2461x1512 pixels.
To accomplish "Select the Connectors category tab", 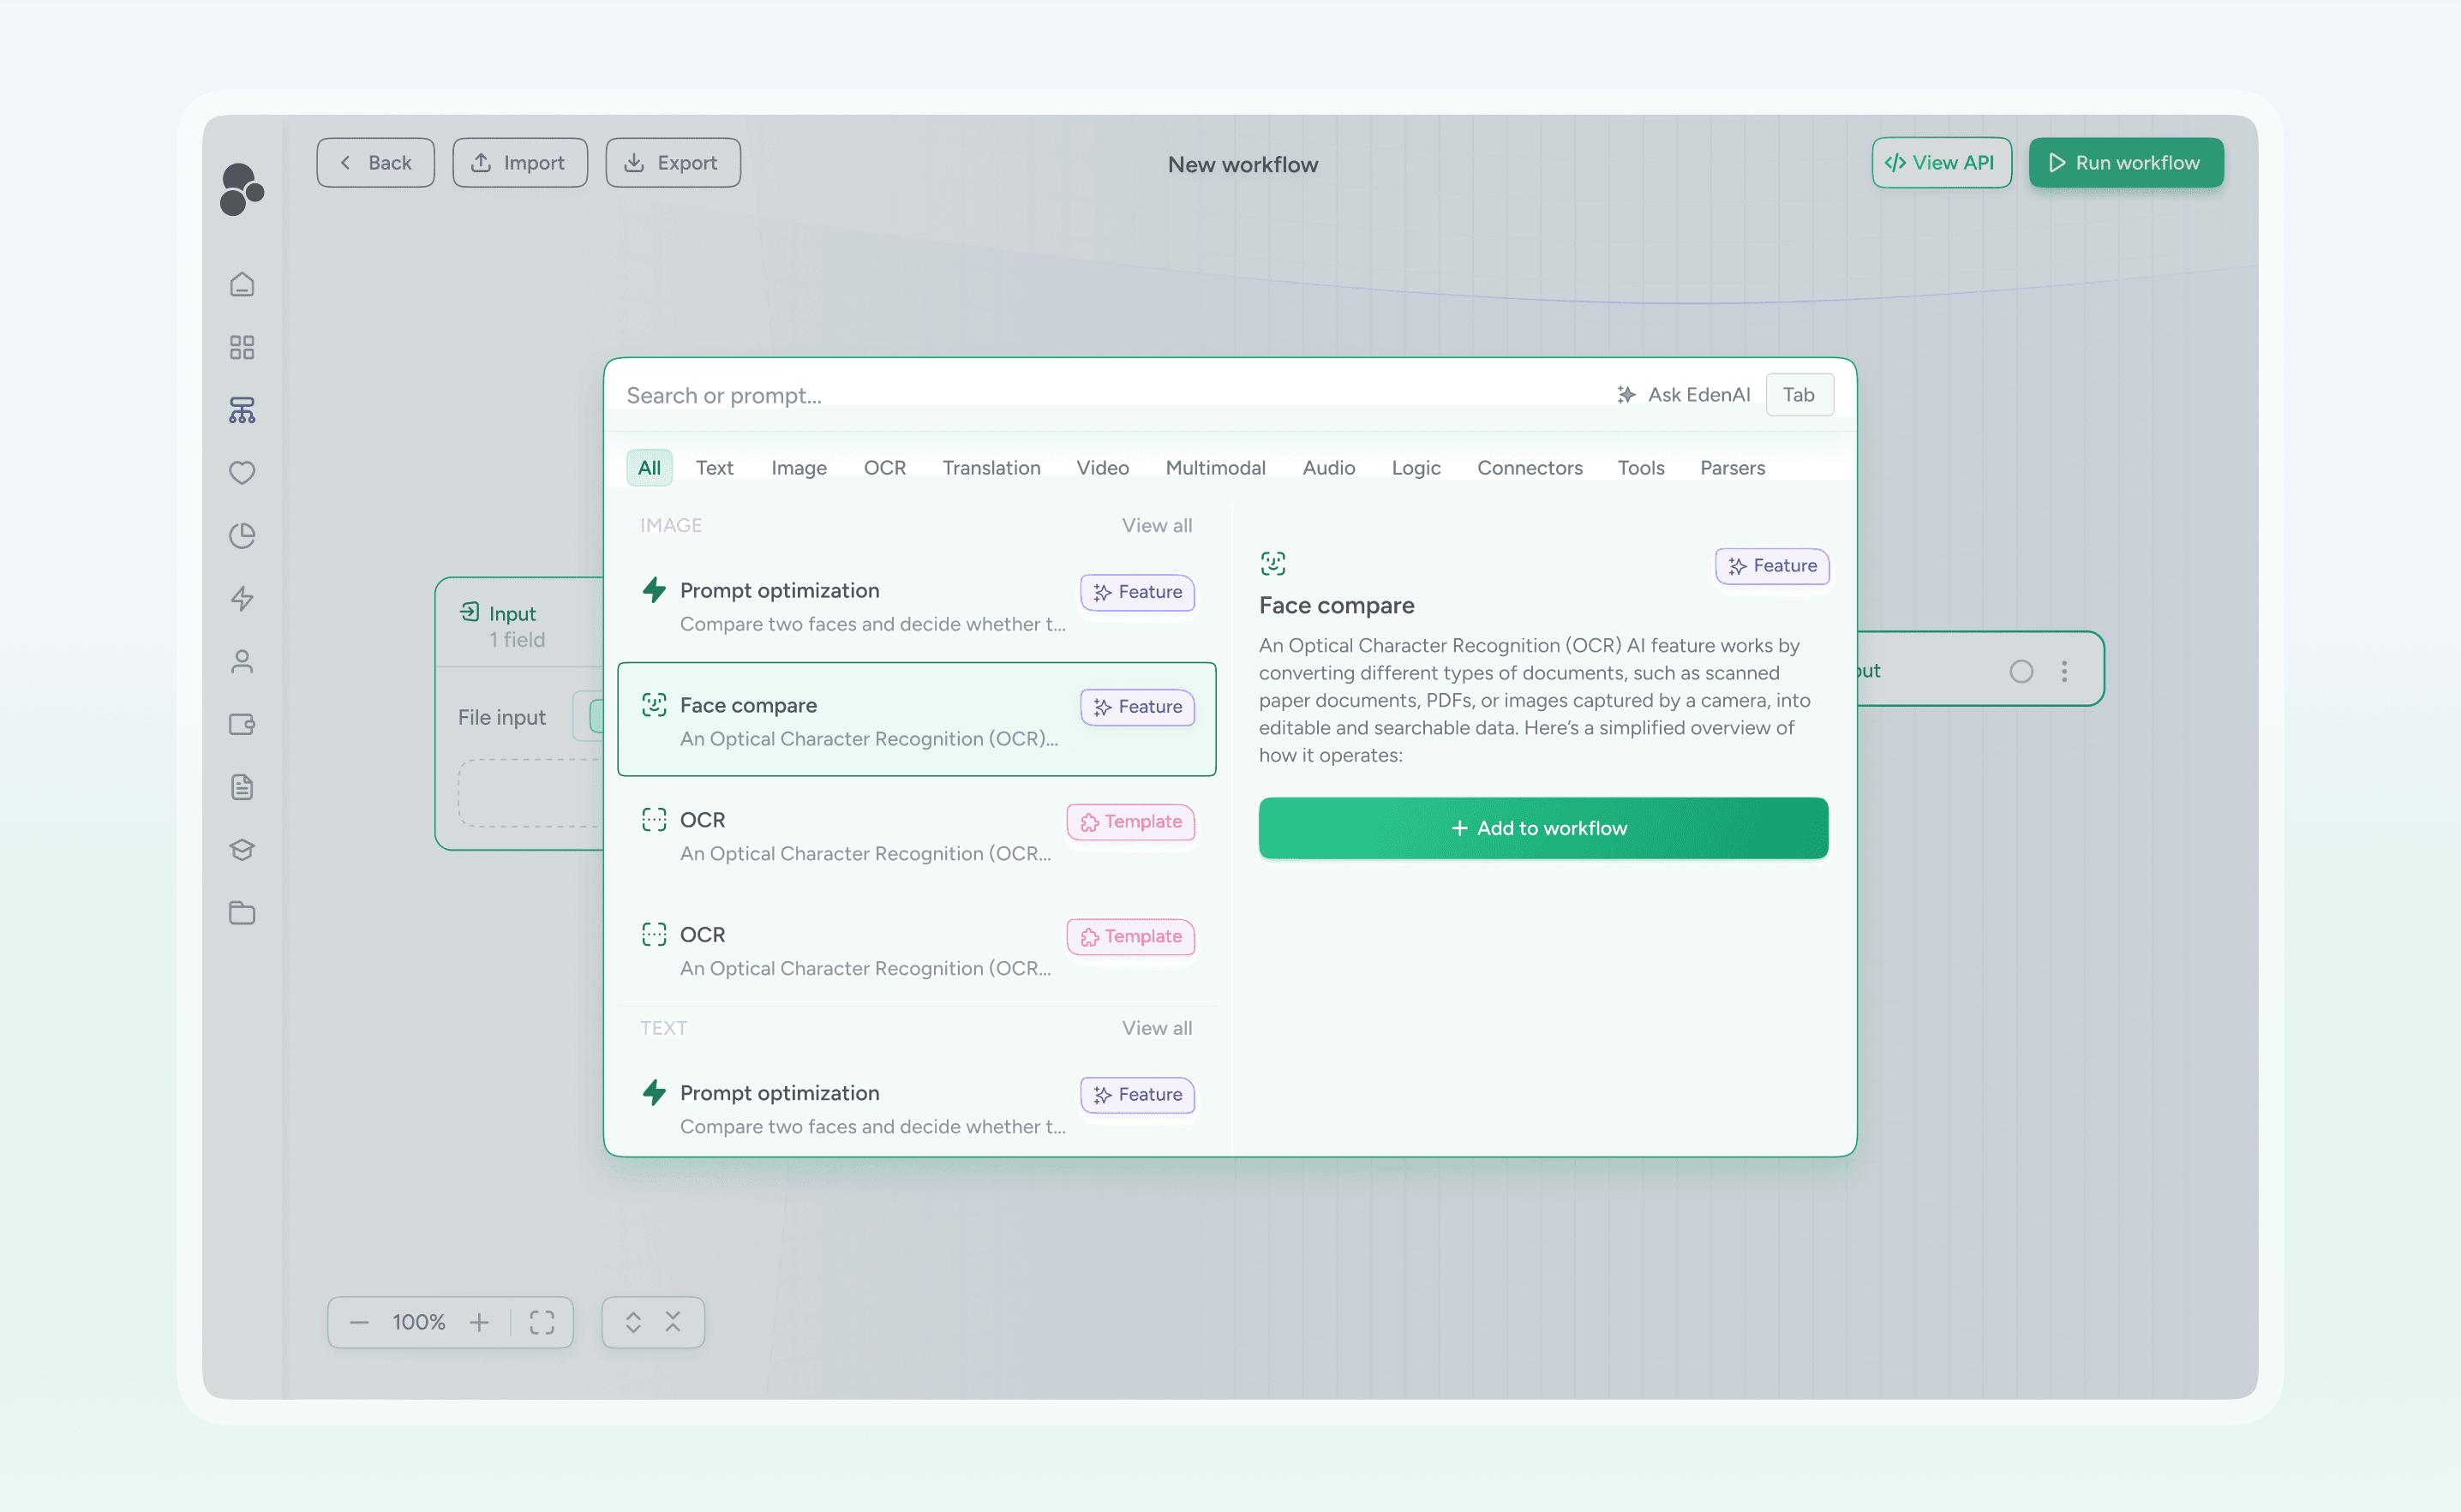I will [x=1529, y=468].
